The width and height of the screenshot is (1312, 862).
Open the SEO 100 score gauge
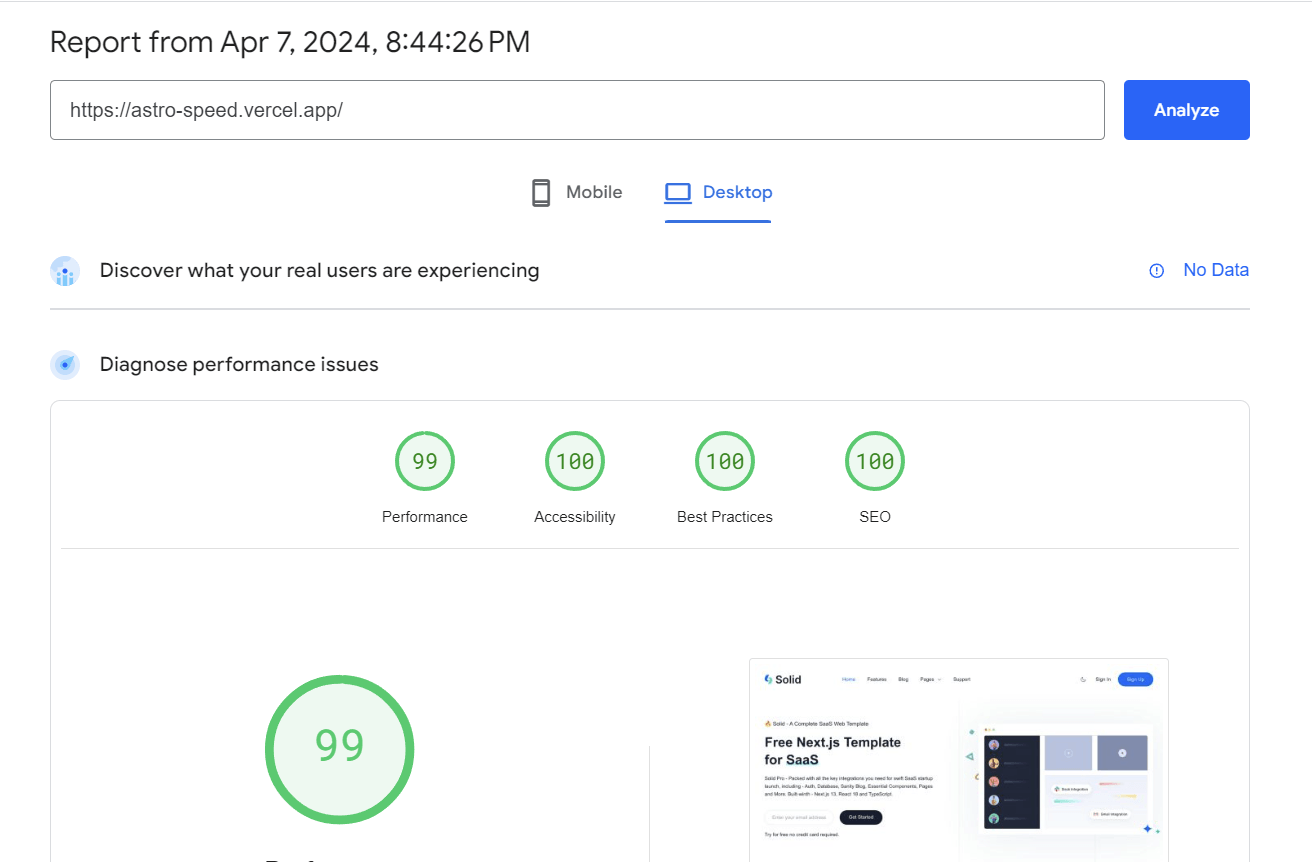click(x=875, y=461)
